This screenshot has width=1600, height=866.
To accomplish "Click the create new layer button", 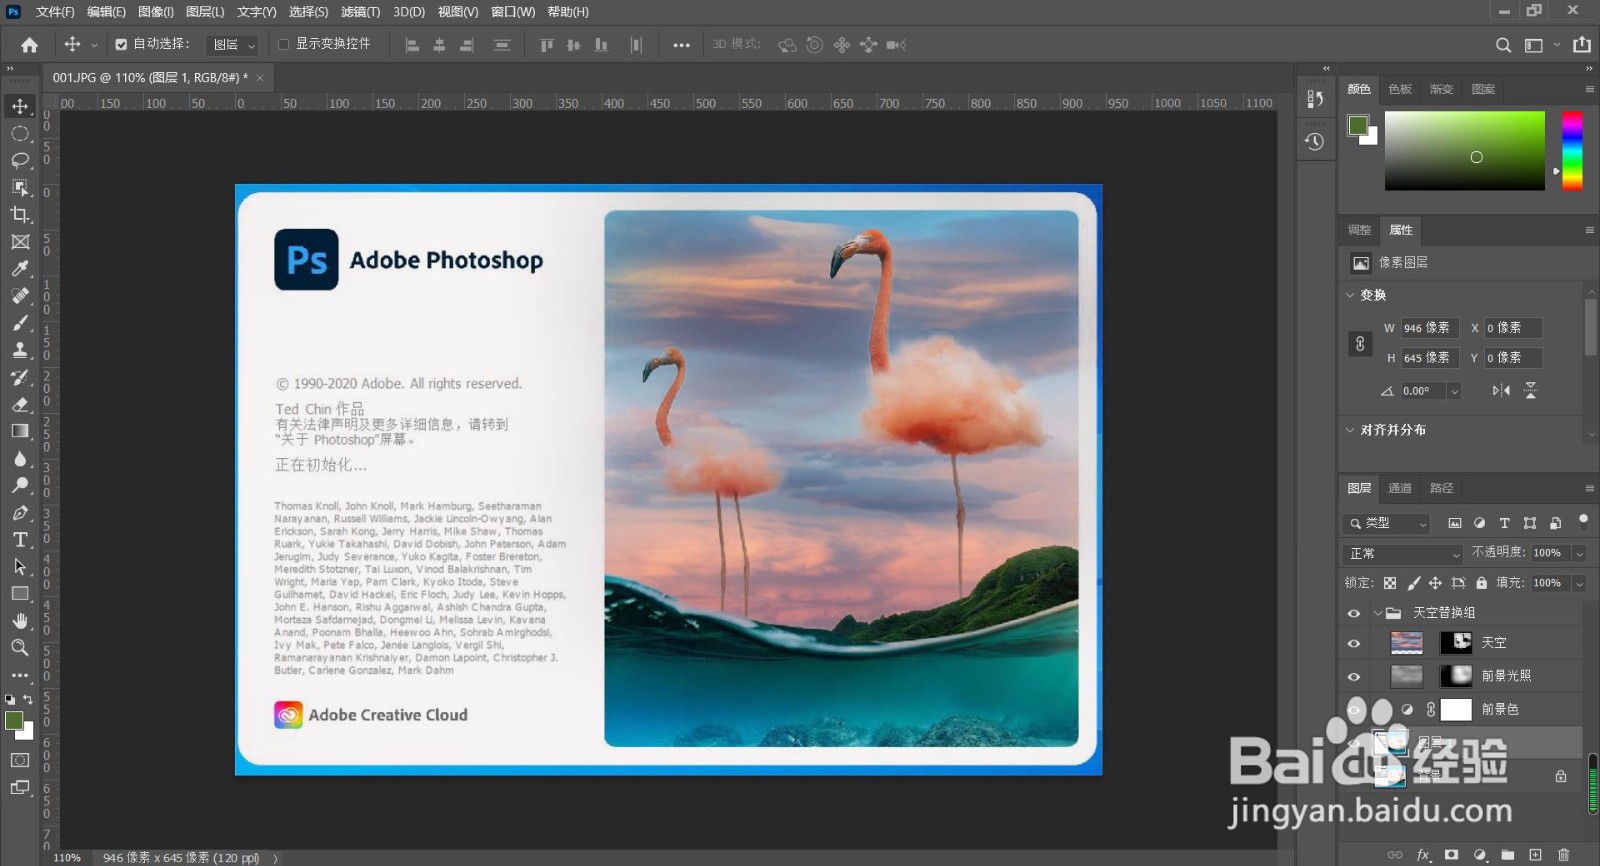I will pyautogui.click(x=1535, y=855).
